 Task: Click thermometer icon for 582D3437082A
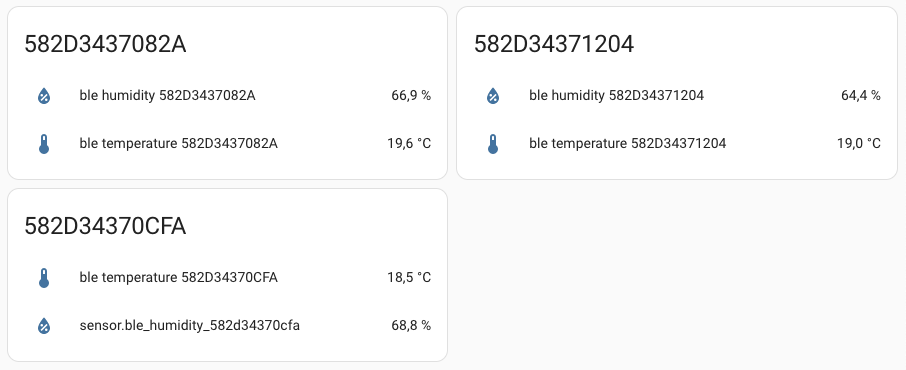pyautogui.click(x=44, y=144)
